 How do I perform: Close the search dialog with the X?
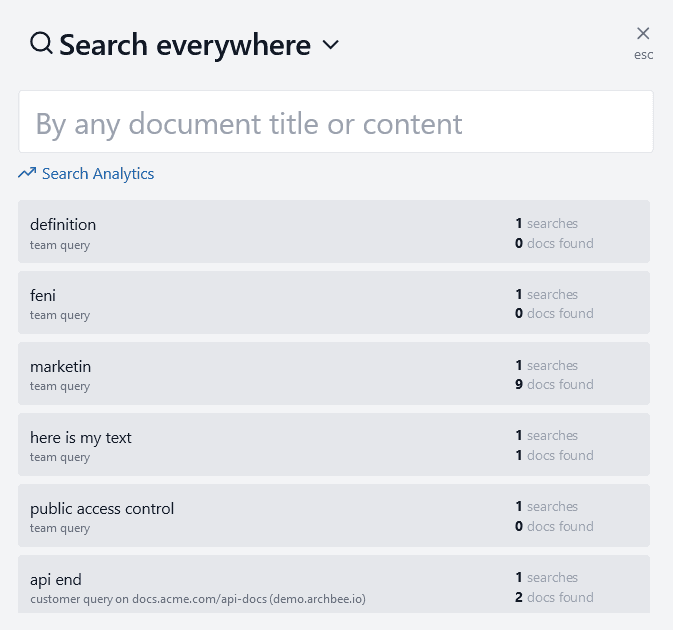pos(643,34)
